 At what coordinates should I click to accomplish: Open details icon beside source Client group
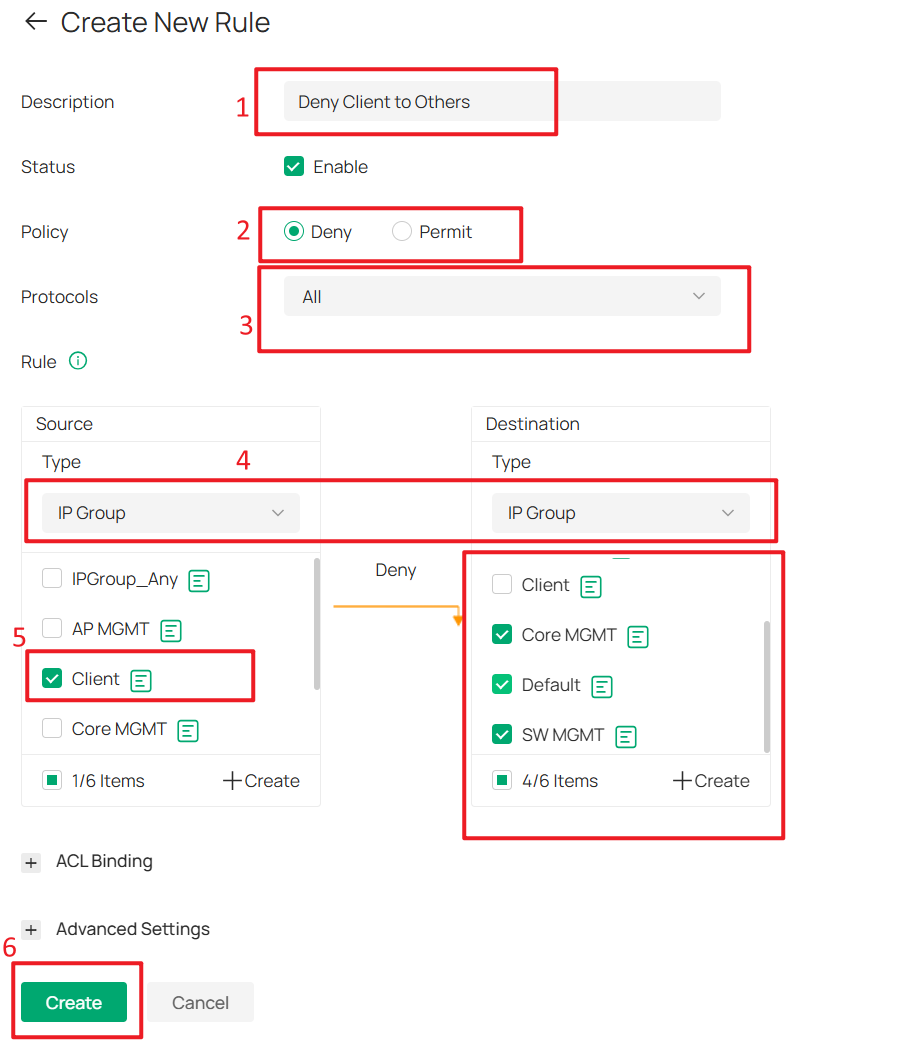[141, 681]
